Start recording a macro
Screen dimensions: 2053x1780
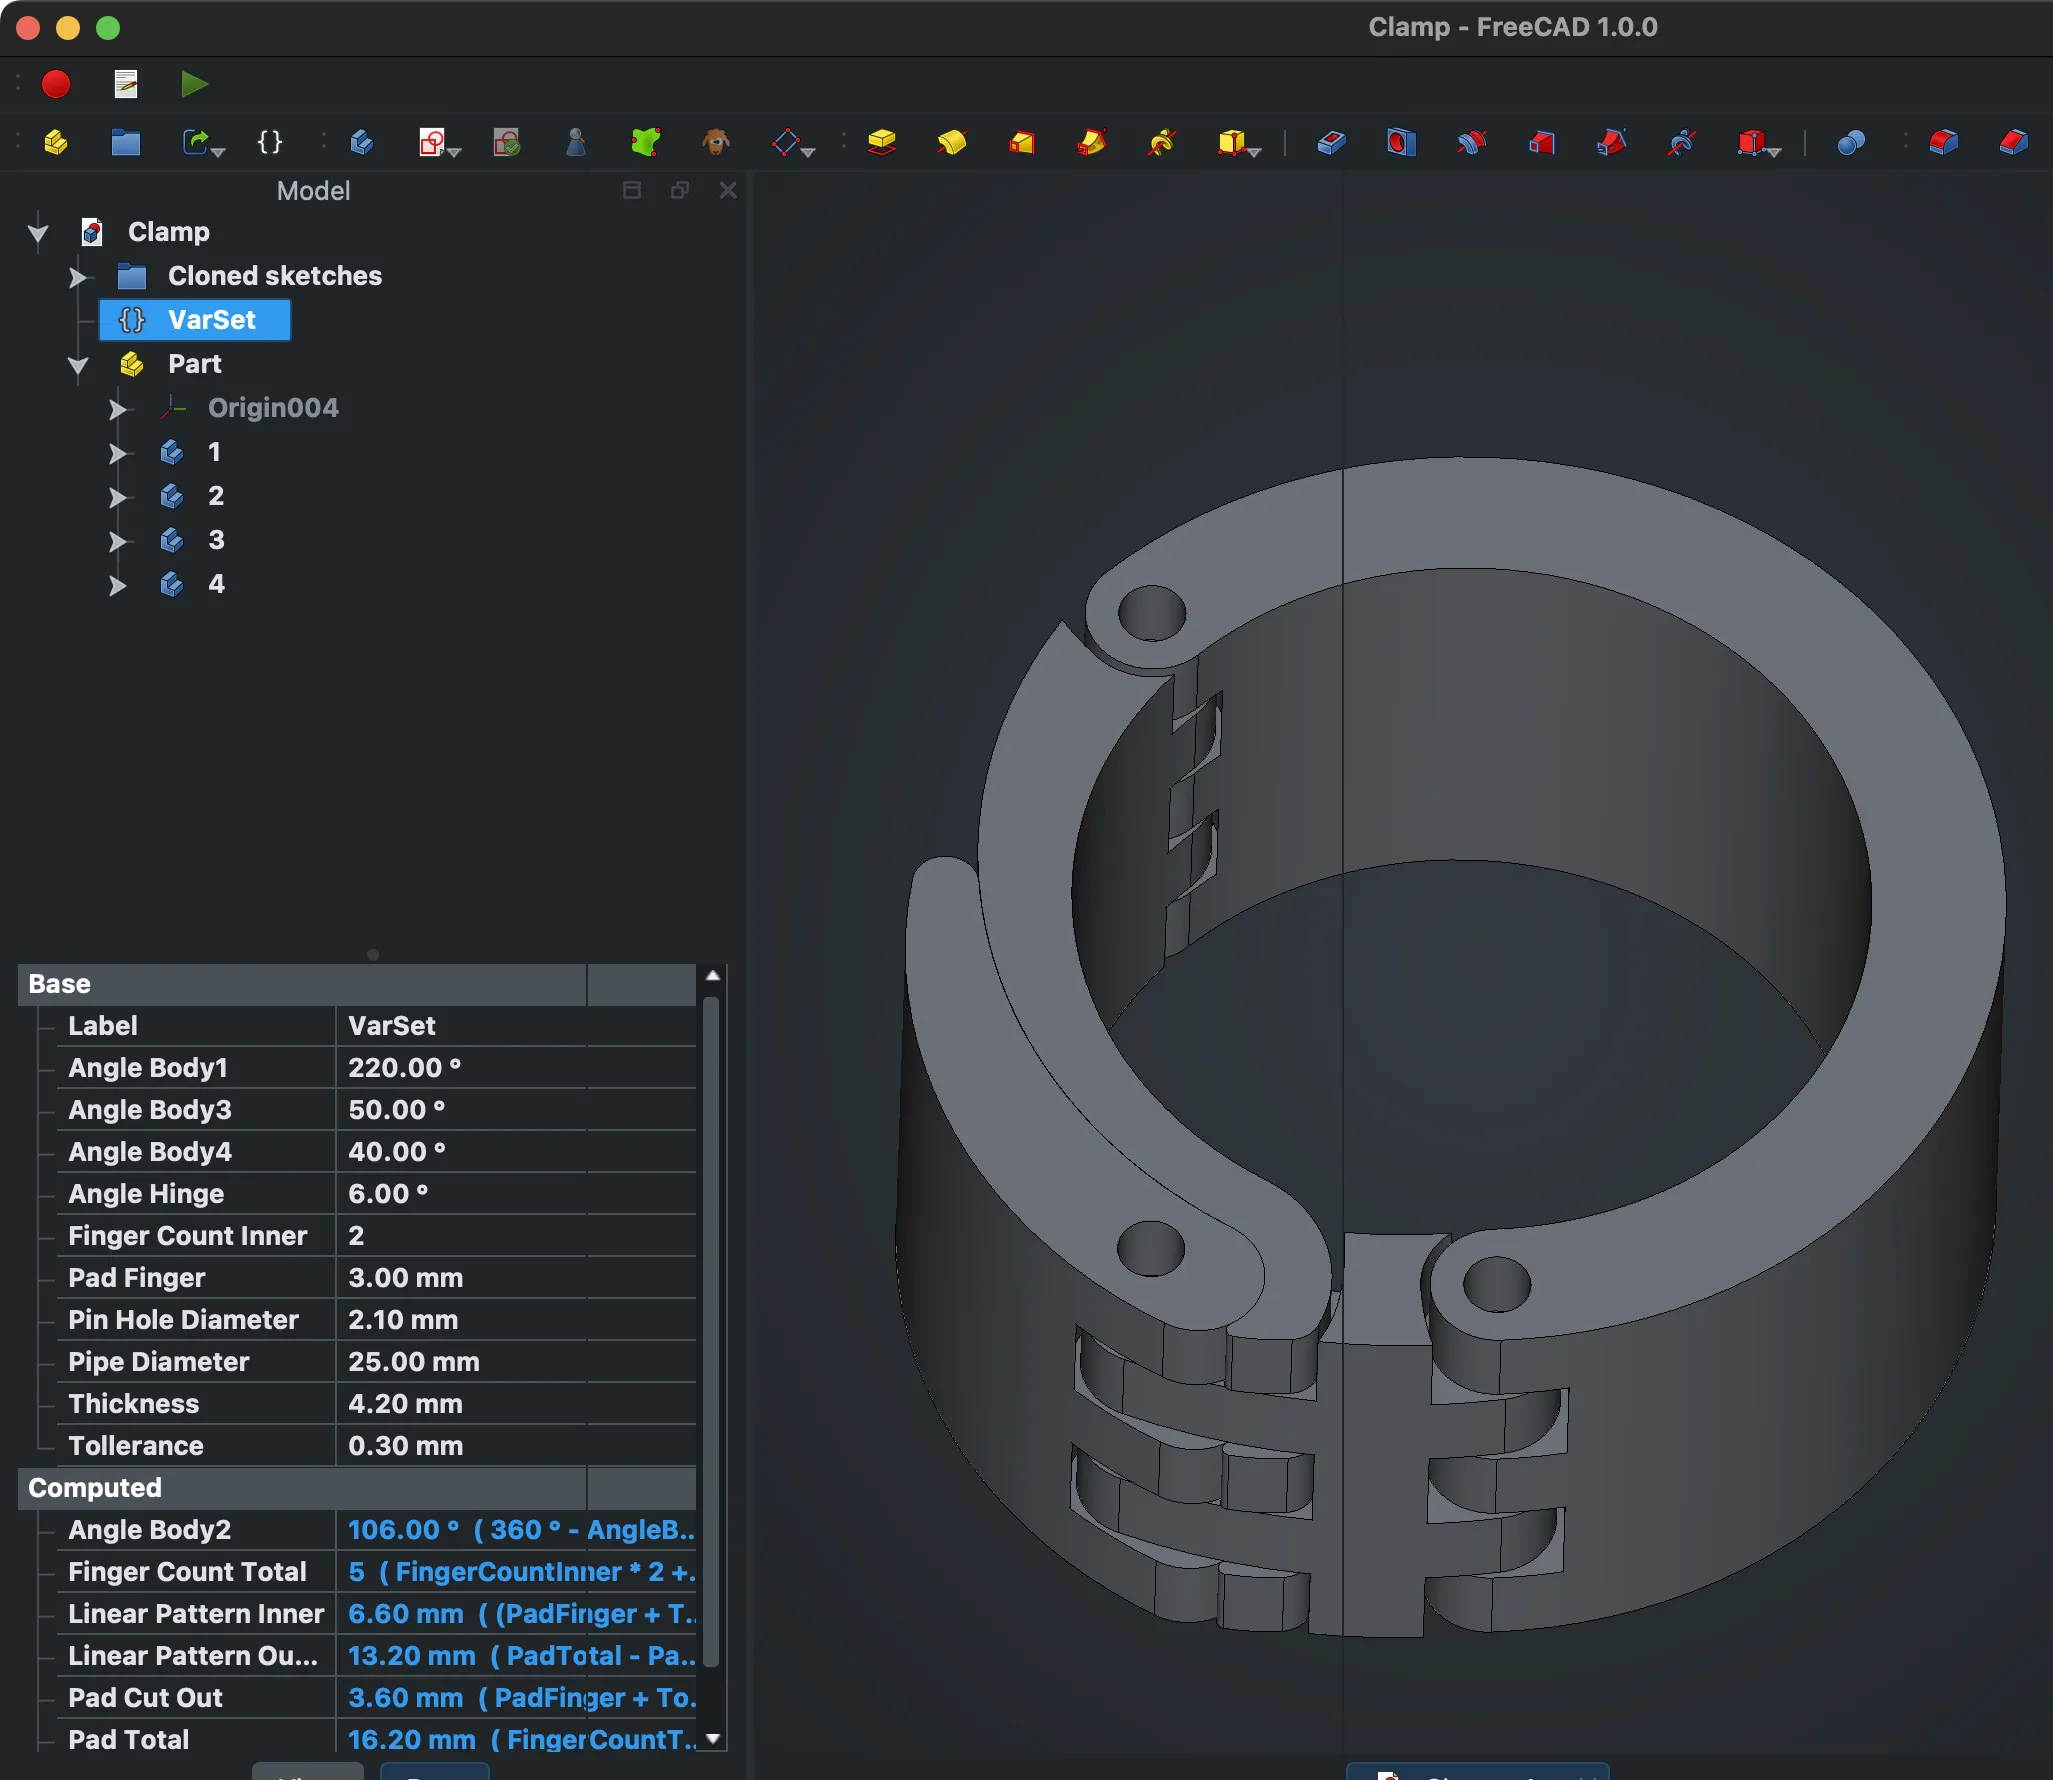56,84
